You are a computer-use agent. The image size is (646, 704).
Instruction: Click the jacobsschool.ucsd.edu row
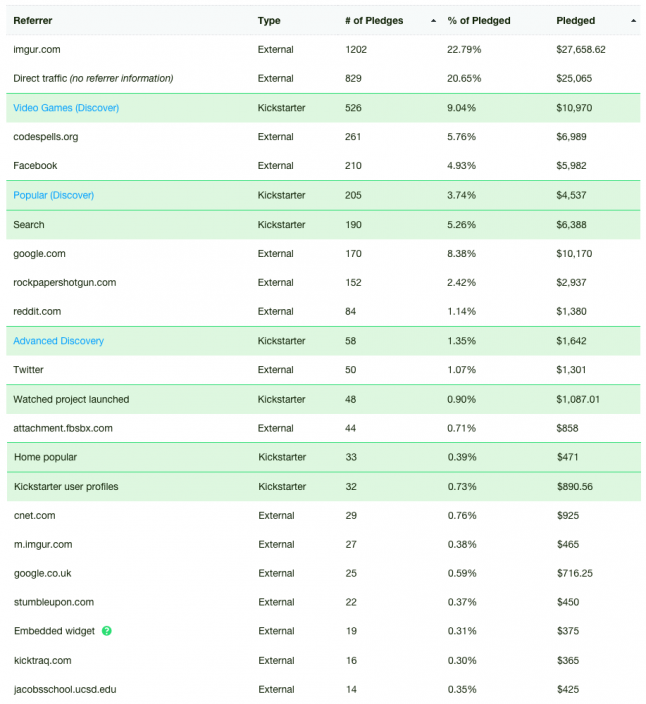point(324,689)
